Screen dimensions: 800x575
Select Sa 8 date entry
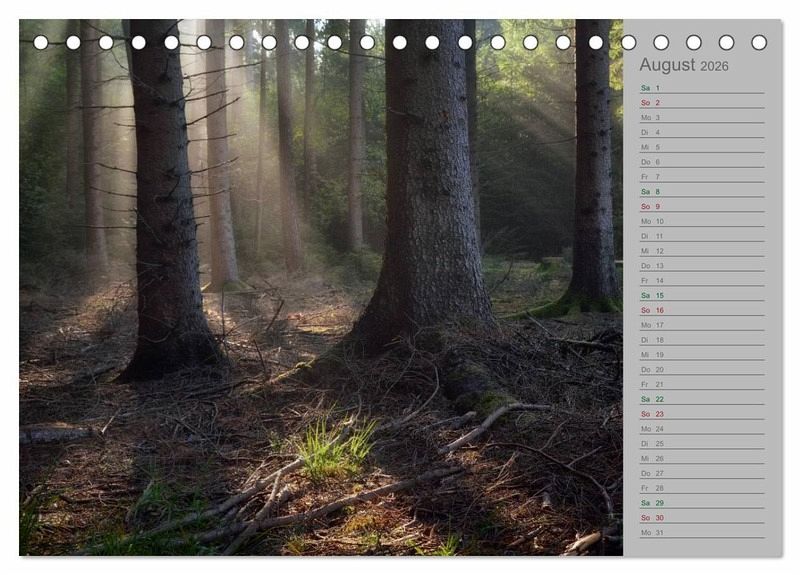click(701, 192)
